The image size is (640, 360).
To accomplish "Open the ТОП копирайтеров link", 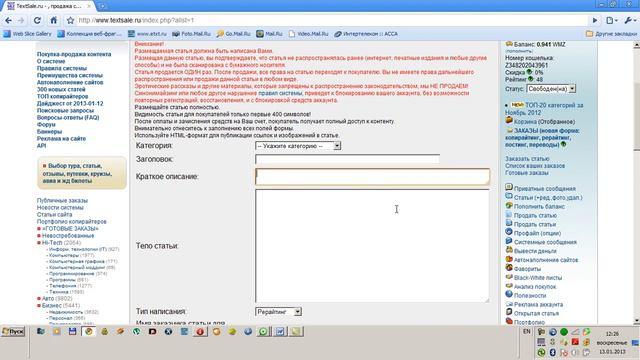I will (62, 96).
